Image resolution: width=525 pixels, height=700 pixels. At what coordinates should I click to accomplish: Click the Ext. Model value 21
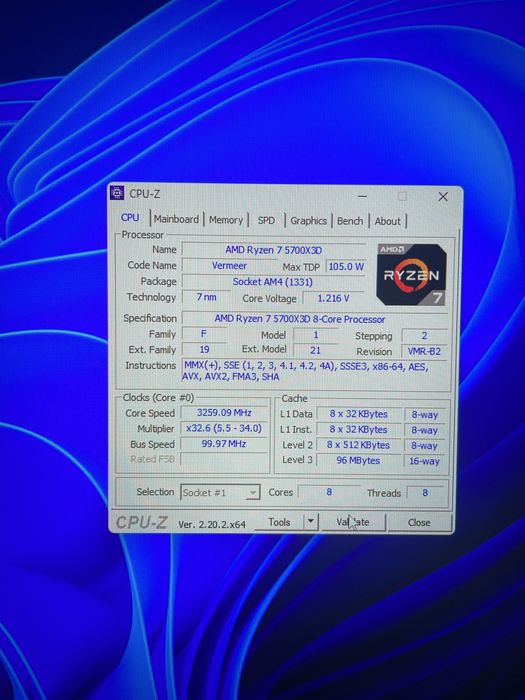[315, 350]
